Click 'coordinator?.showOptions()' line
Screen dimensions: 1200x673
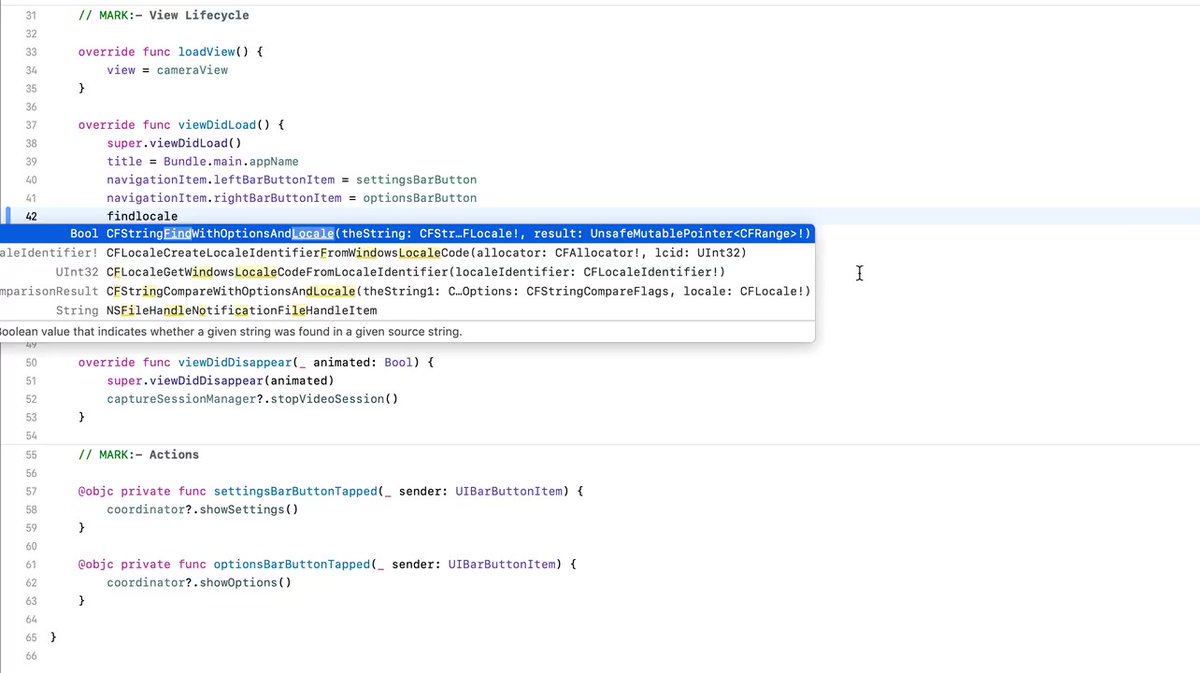pyautogui.click(x=199, y=582)
